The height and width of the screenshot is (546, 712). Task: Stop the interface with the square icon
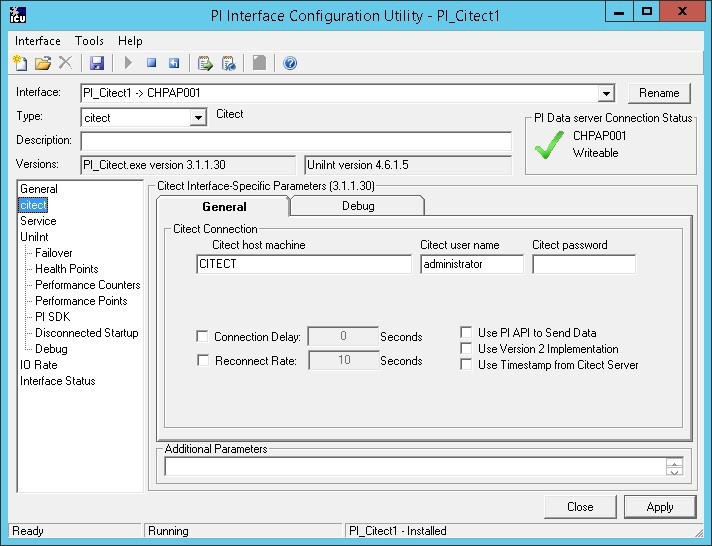(152, 63)
